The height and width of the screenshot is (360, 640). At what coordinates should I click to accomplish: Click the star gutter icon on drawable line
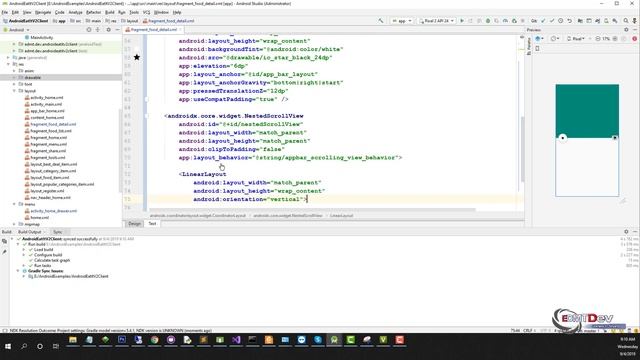(x=137, y=58)
